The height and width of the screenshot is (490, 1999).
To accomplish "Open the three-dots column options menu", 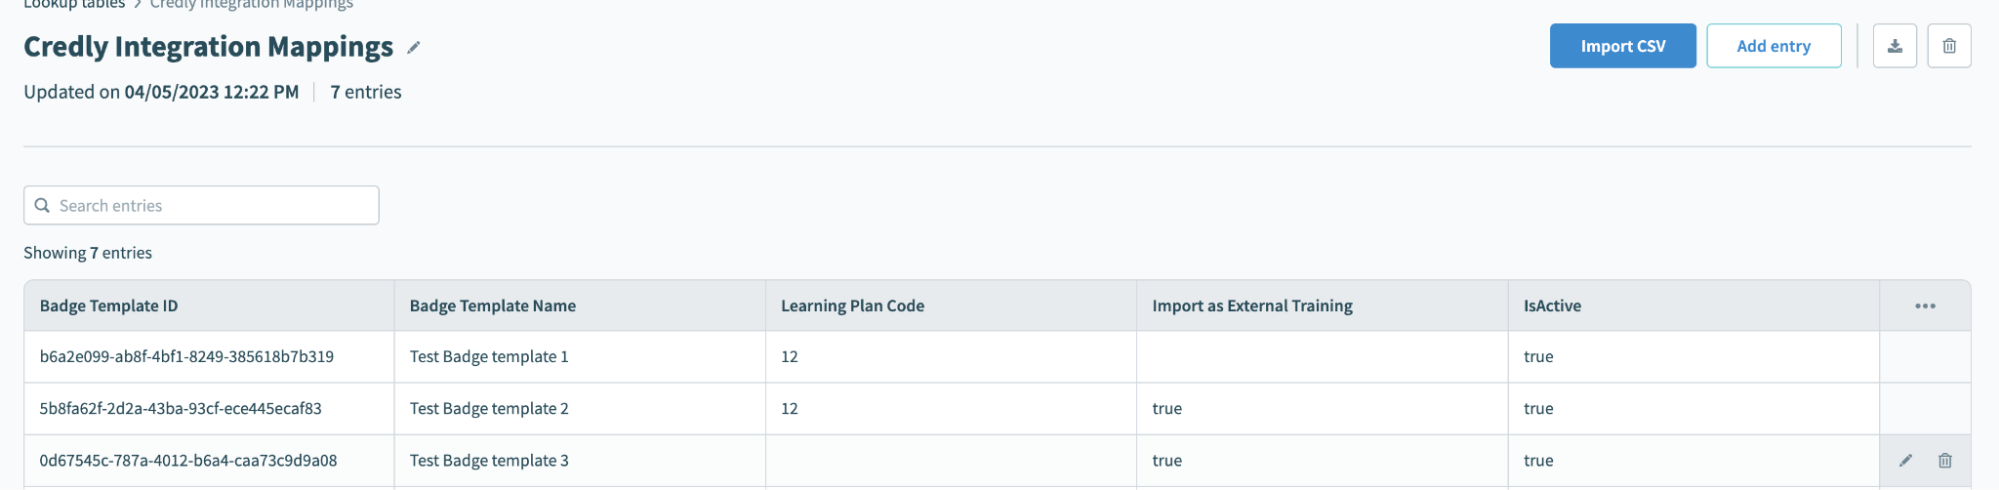I will click(1925, 306).
